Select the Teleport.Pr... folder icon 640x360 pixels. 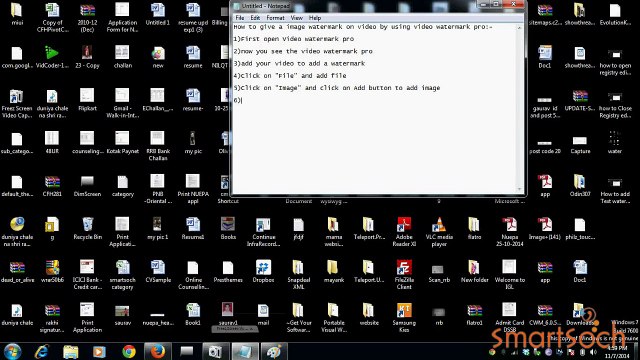[x=369, y=229]
